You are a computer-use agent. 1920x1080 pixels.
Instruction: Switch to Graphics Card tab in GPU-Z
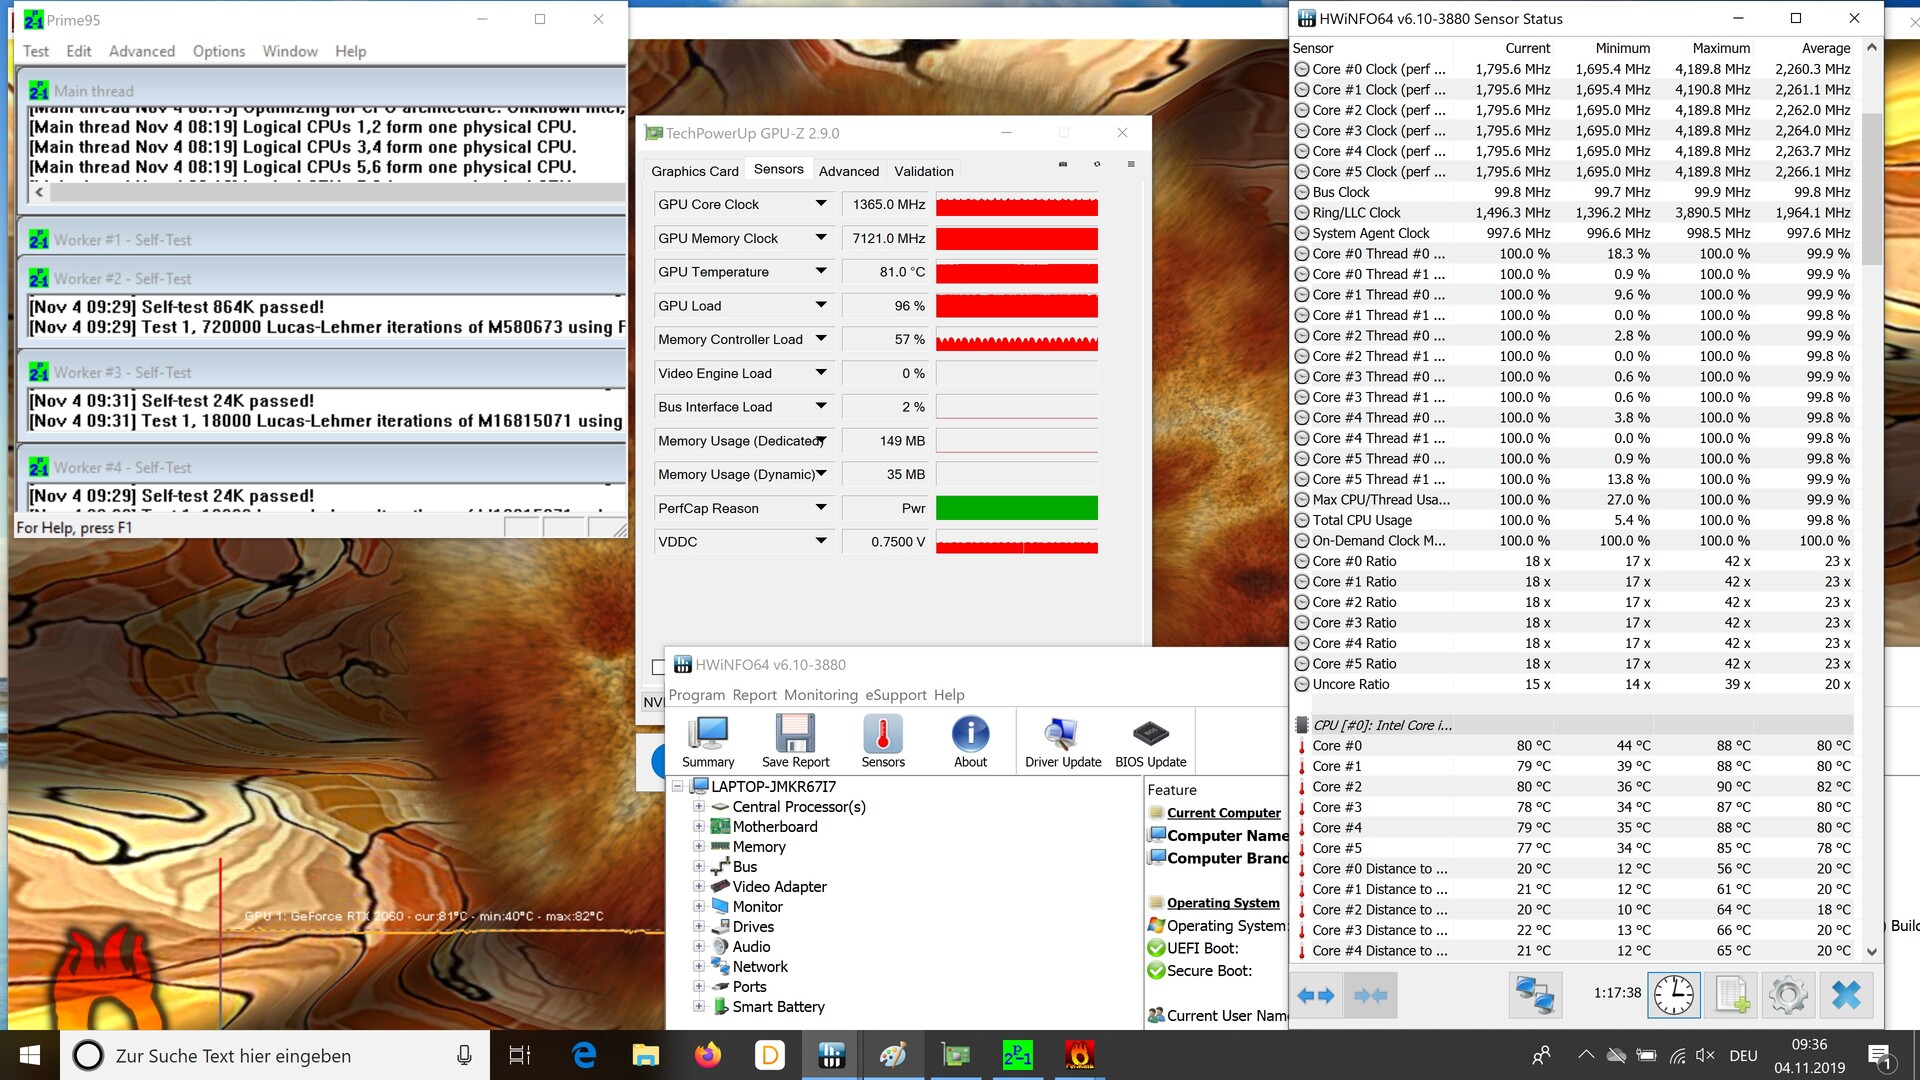[x=694, y=171]
